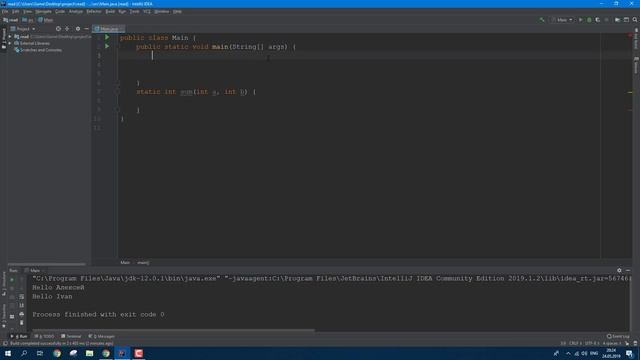Open the View menu
This screenshot has height=360, width=640.
point(27,11)
